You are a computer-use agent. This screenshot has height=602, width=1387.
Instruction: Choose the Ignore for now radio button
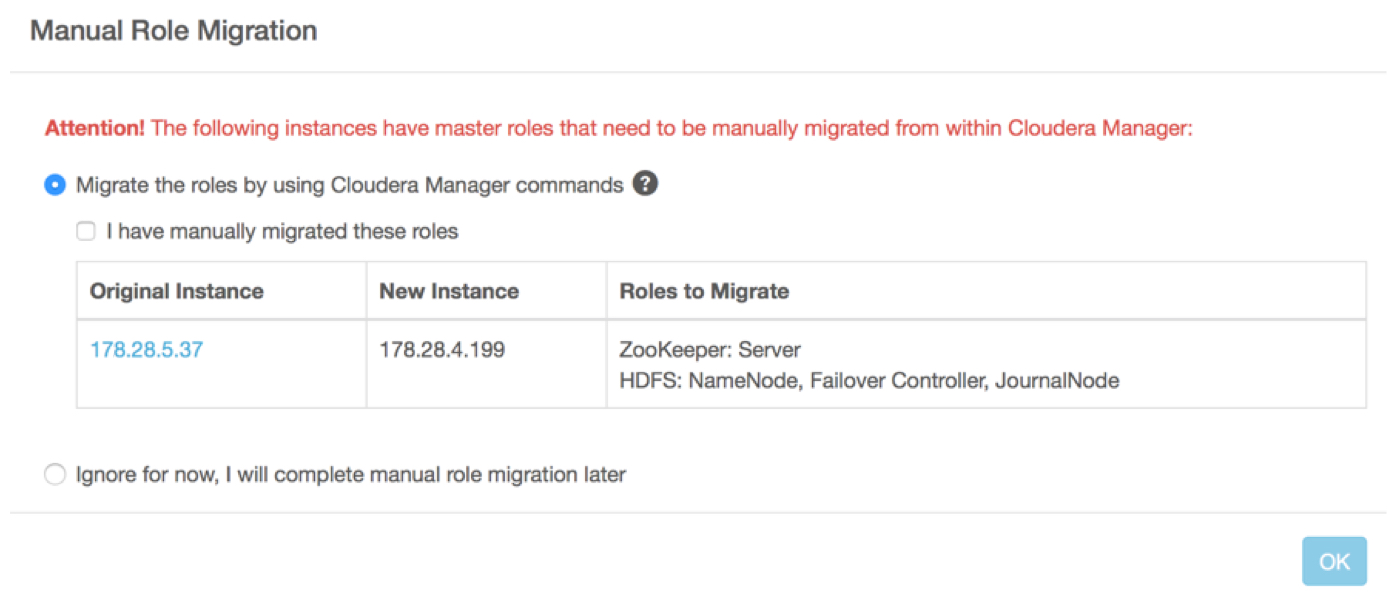pyautogui.click(x=55, y=474)
